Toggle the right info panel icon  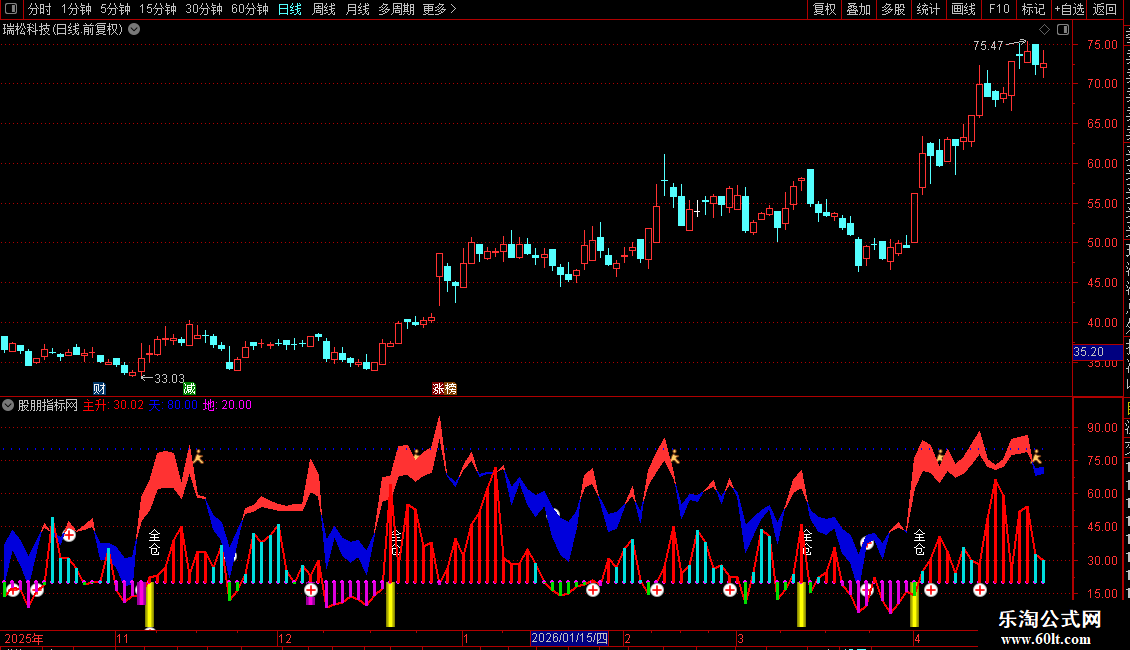(1063, 29)
